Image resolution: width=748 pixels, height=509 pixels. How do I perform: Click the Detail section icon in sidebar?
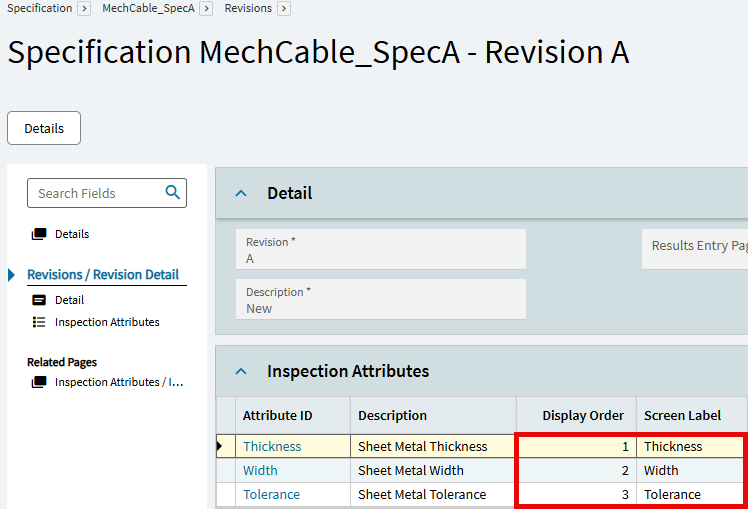point(39,300)
